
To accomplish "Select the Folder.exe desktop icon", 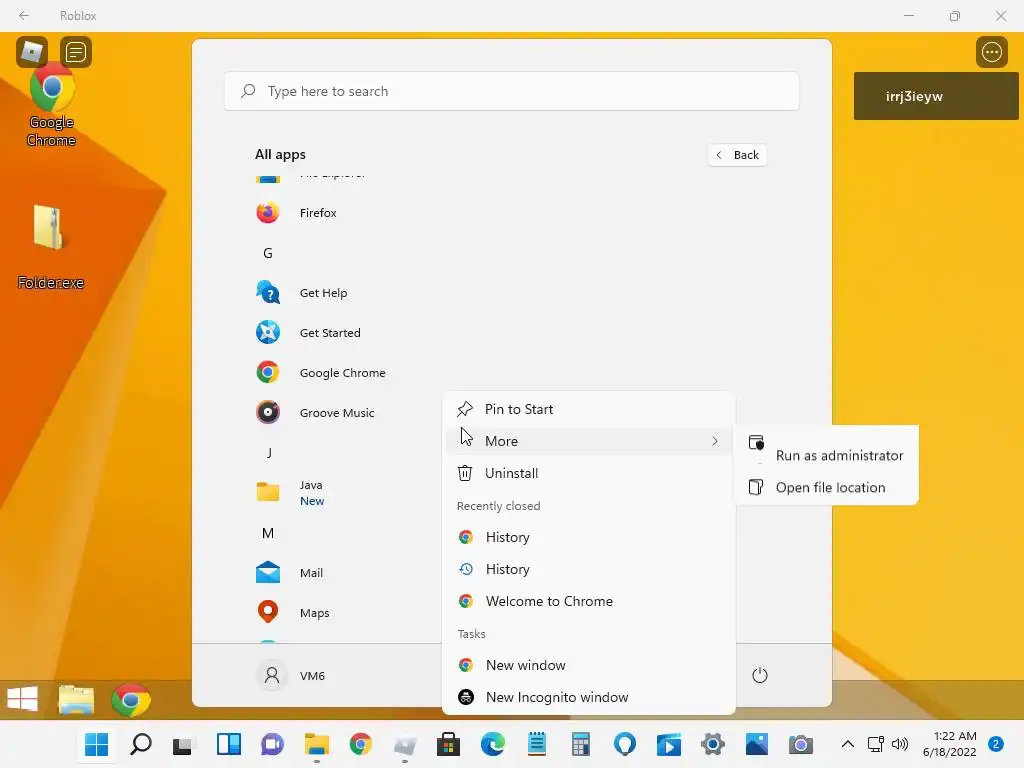I will pyautogui.click(x=50, y=247).
